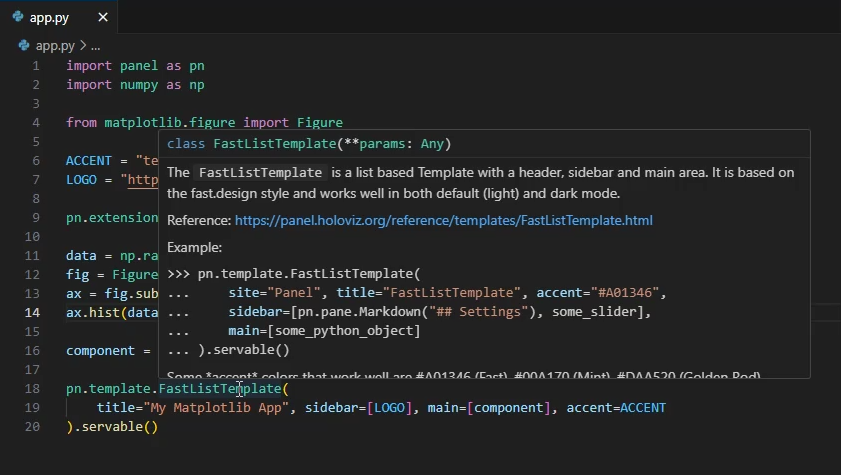Image resolution: width=841 pixels, height=475 pixels.
Task: Click 'Figure' import on line 4
Action: 320,123
